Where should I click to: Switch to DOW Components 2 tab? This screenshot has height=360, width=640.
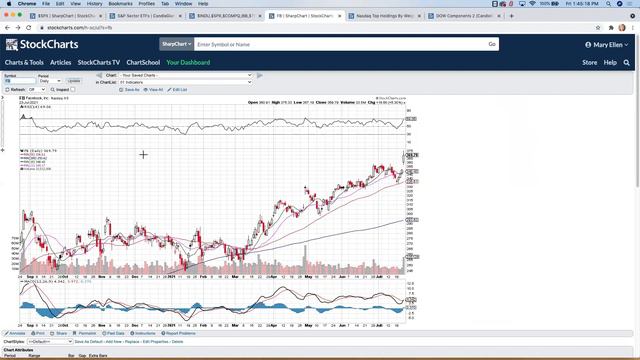pyautogui.click(x=464, y=16)
